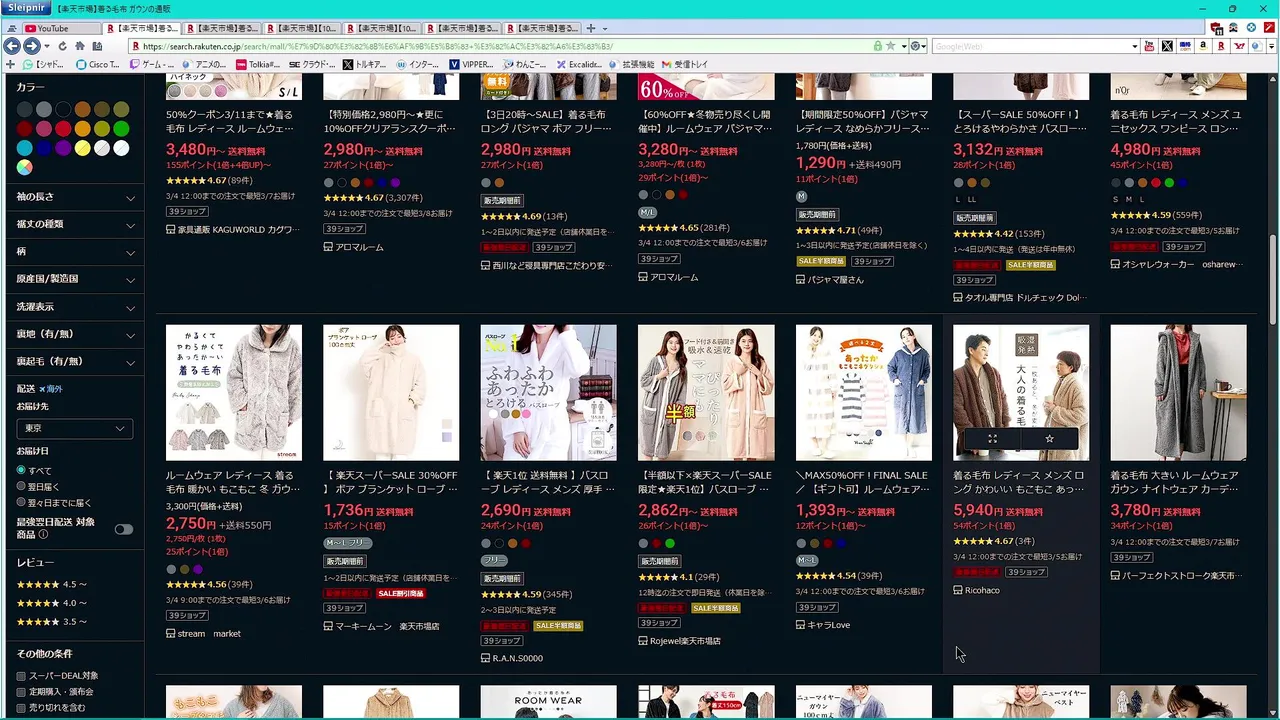Go forward using the browser forward arrow
This screenshot has height=720, width=1280.
[x=31, y=46]
